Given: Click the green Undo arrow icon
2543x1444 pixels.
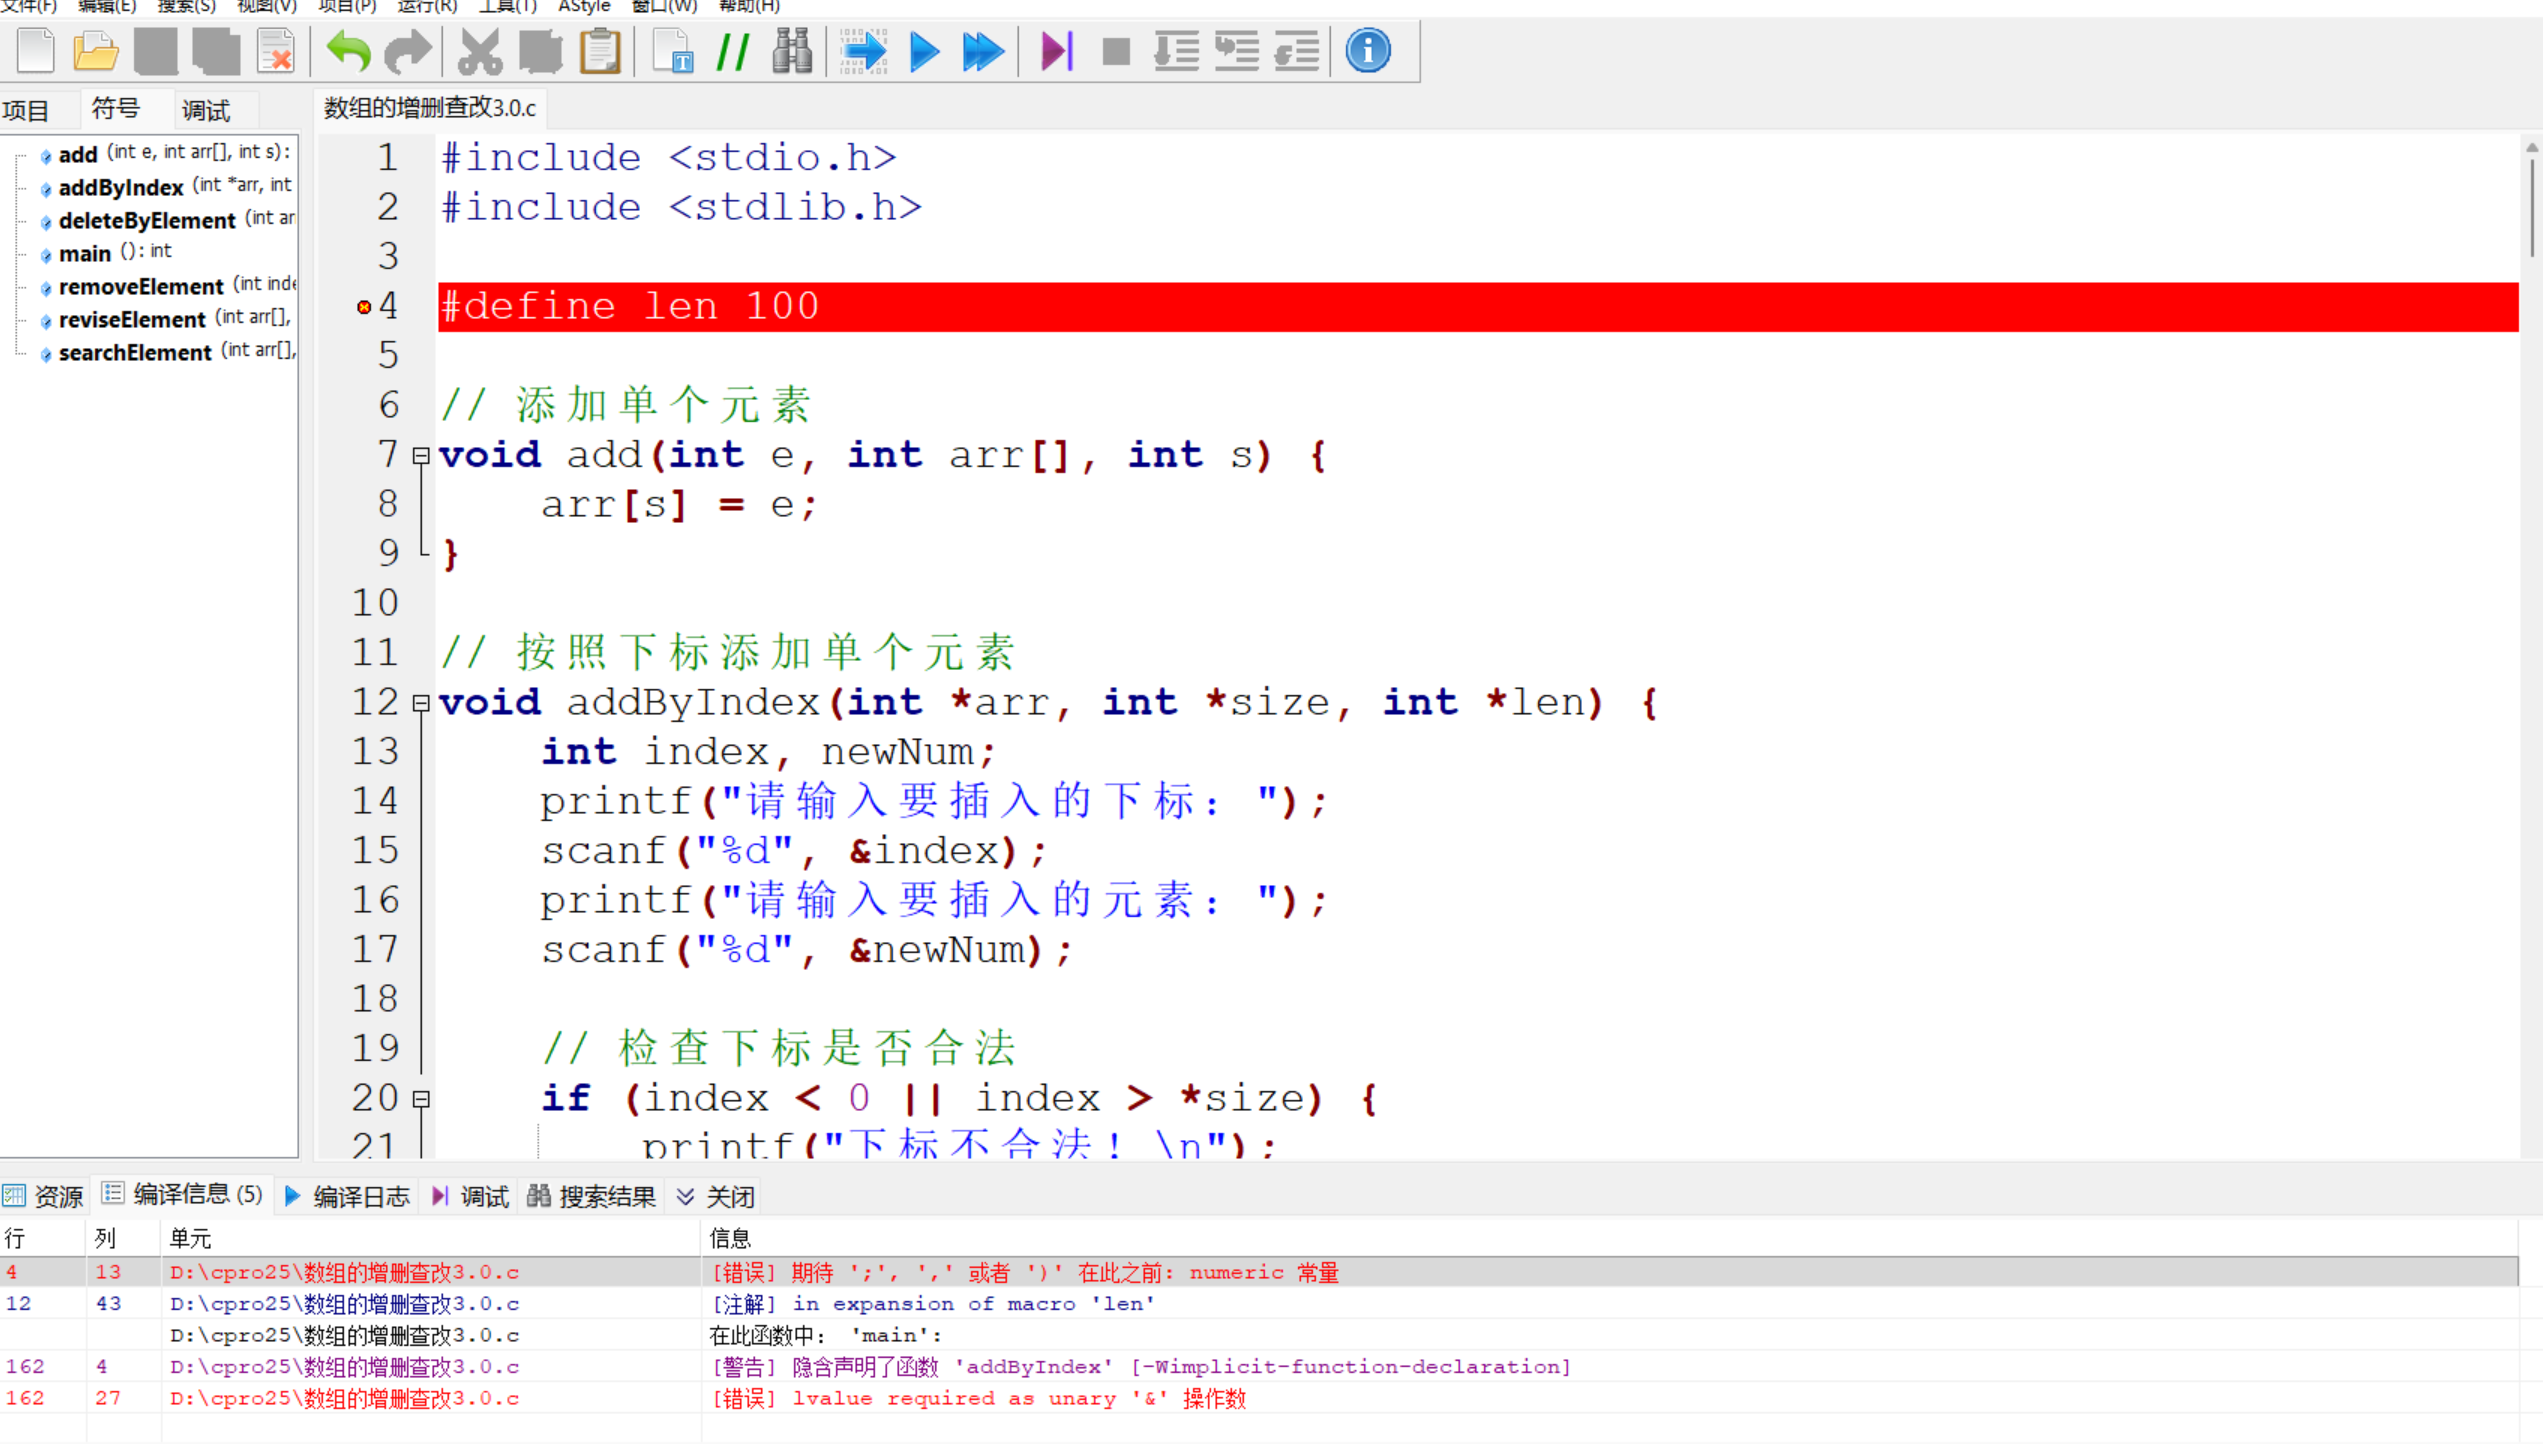Looking at the screenshot, I should click(x=348, y=51).
